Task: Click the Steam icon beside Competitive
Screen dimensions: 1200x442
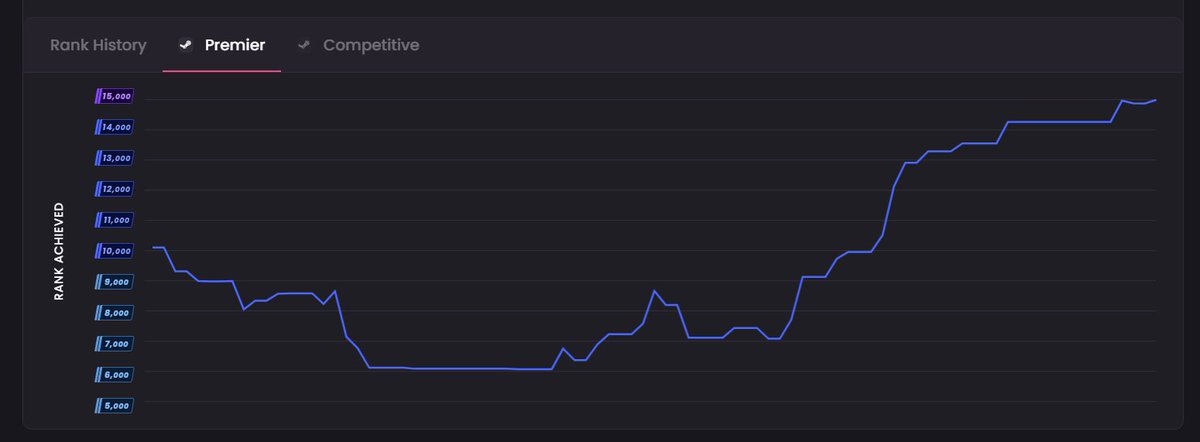Action: 303,45
